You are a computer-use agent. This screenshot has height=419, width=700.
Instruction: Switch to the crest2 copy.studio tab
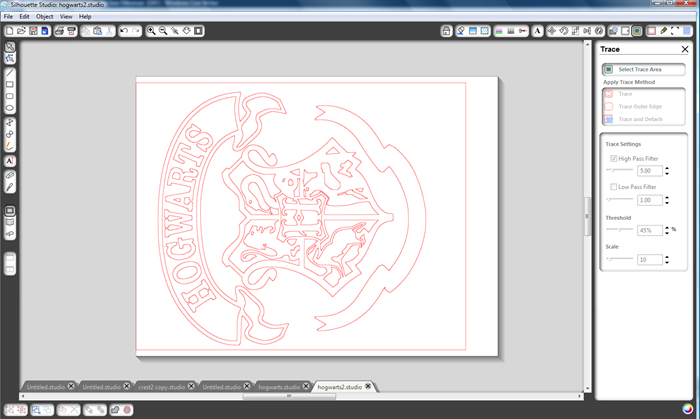pyautogui.click(x=162, y=387)
